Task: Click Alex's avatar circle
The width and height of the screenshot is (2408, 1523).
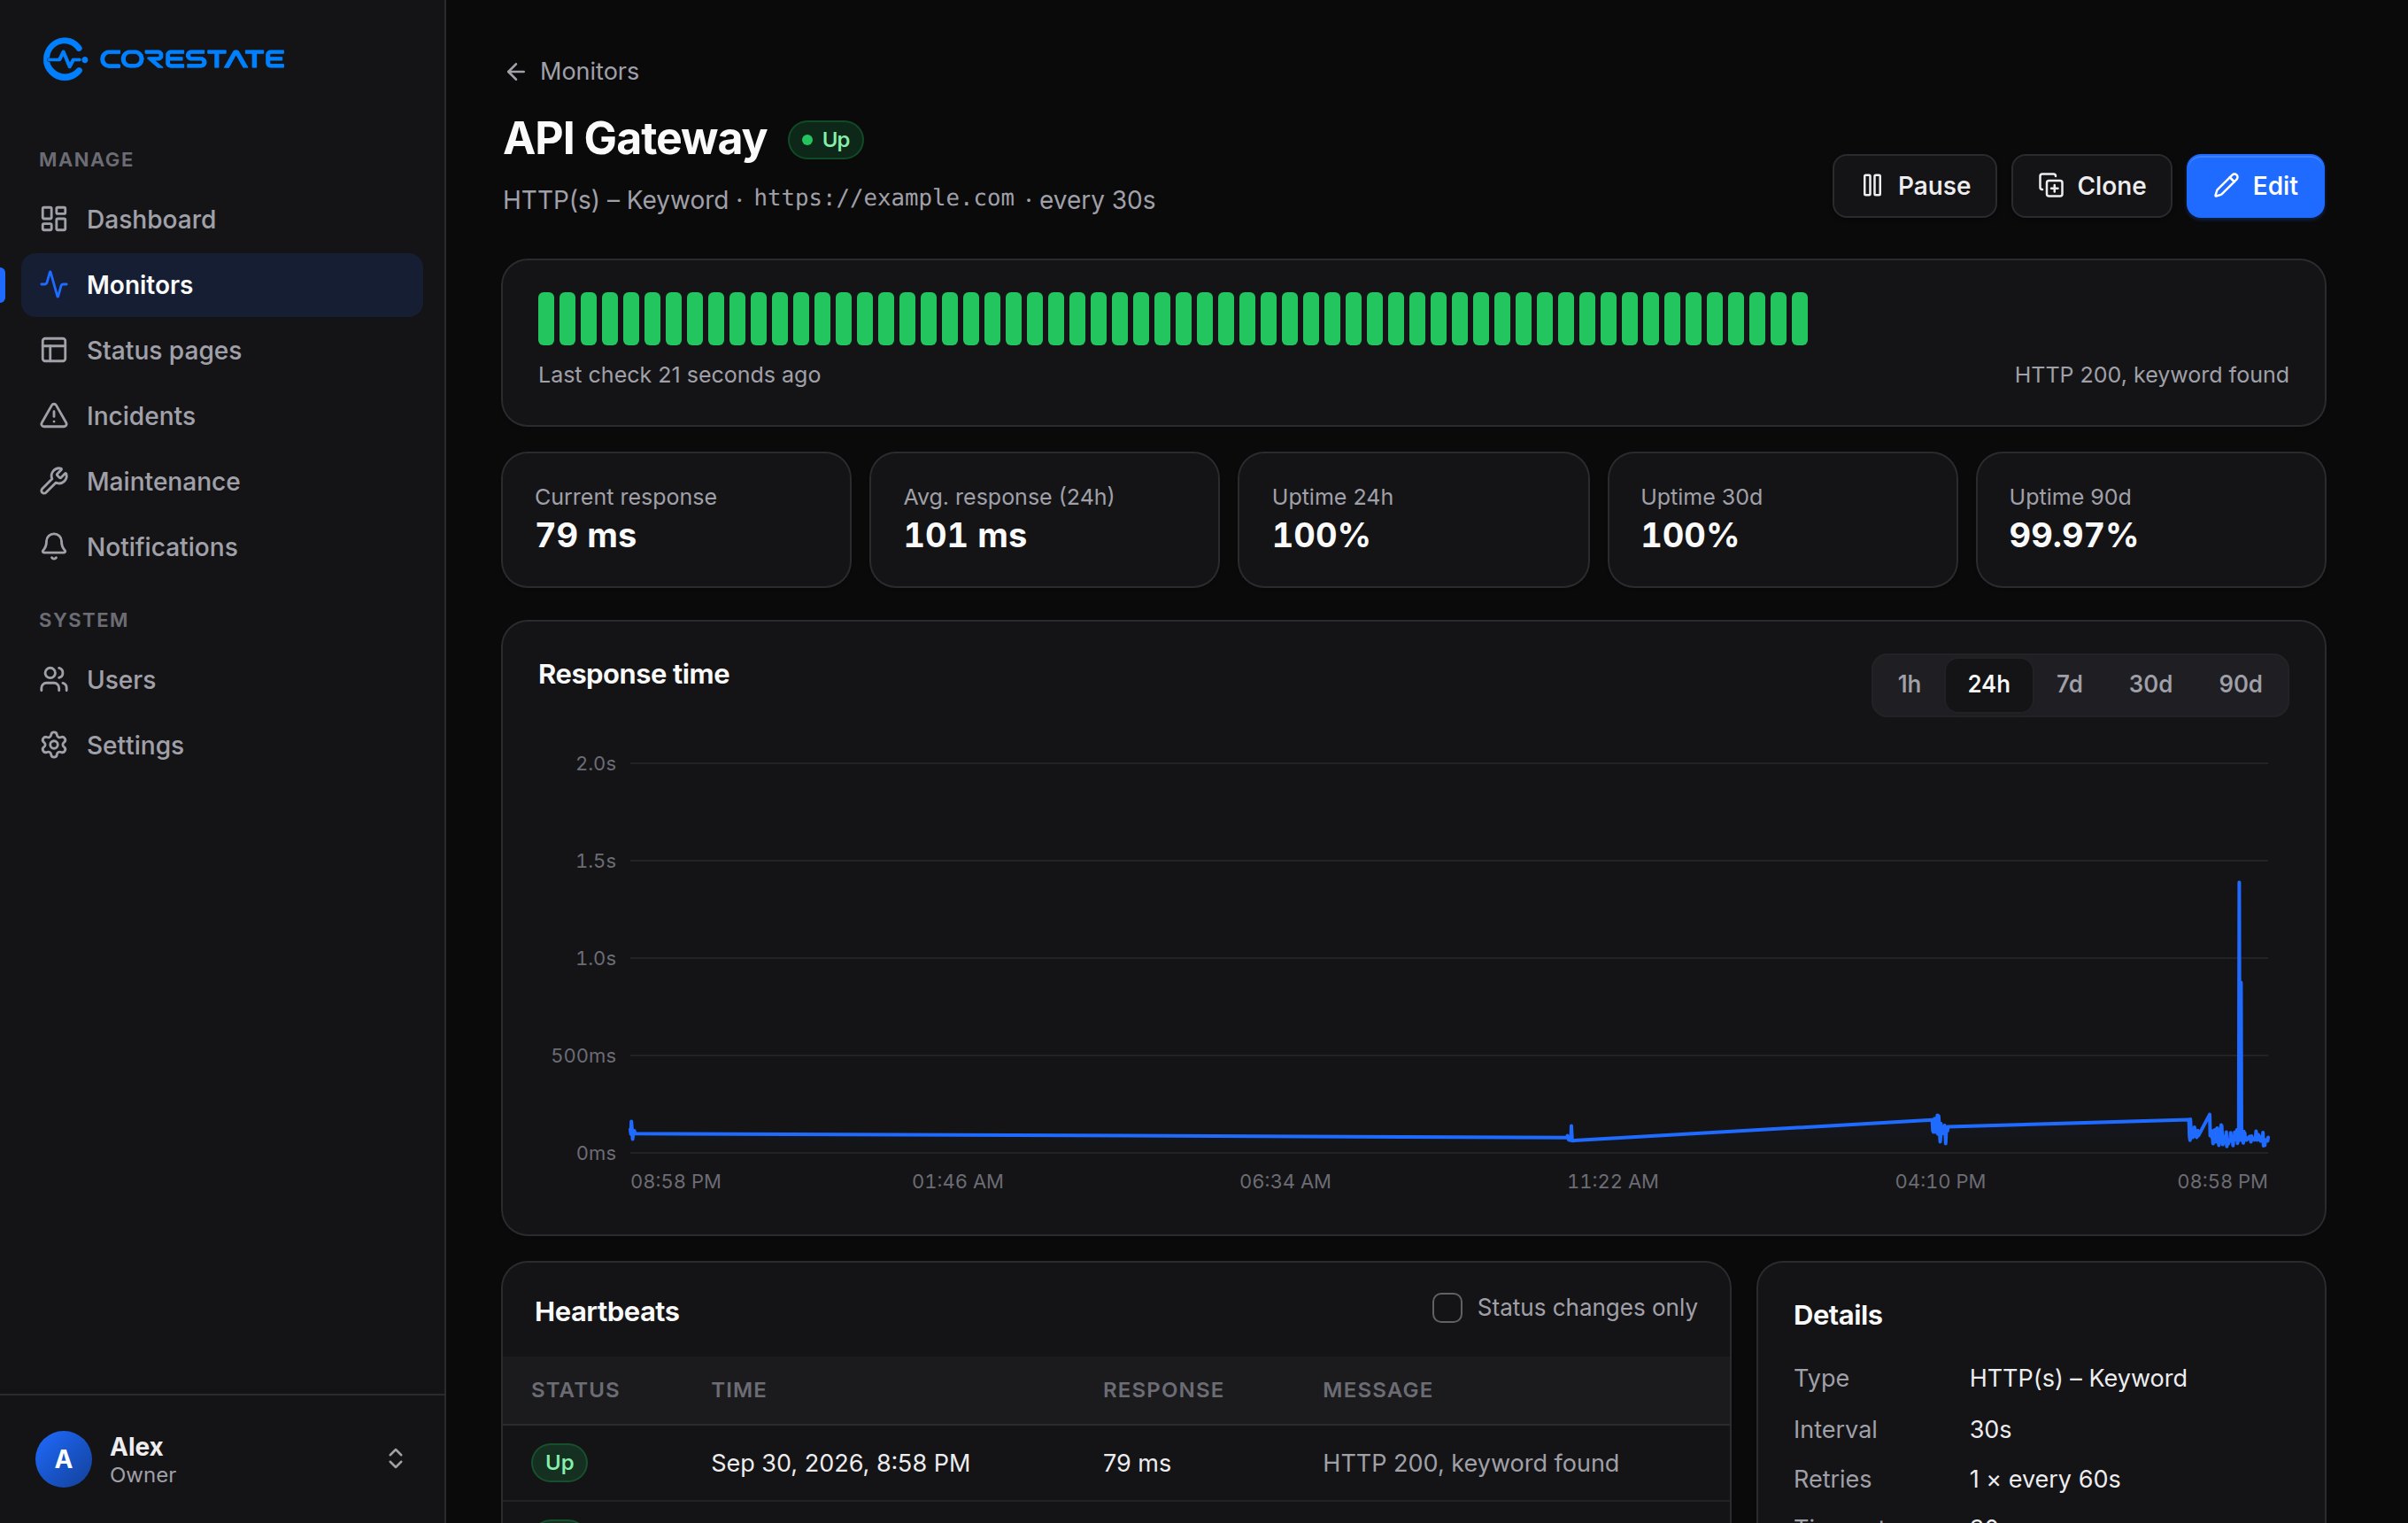Action: coord(64,1459)
